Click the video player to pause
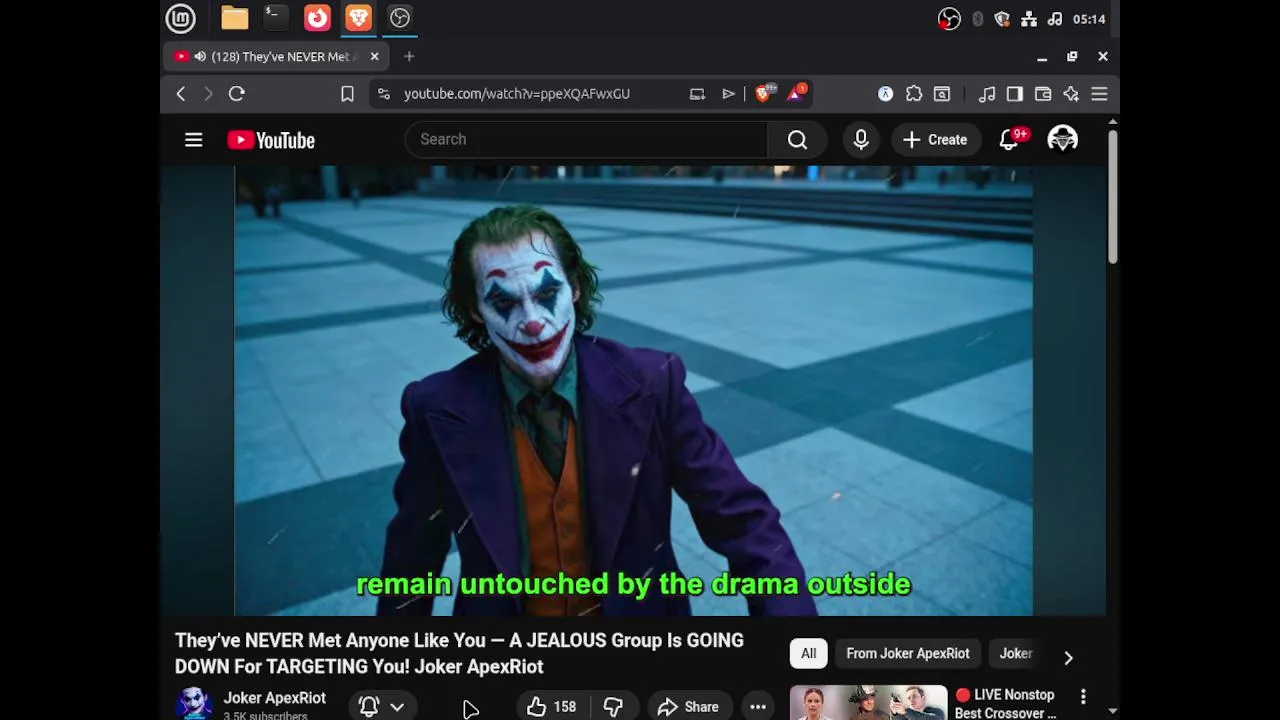 tap(633, 390)
